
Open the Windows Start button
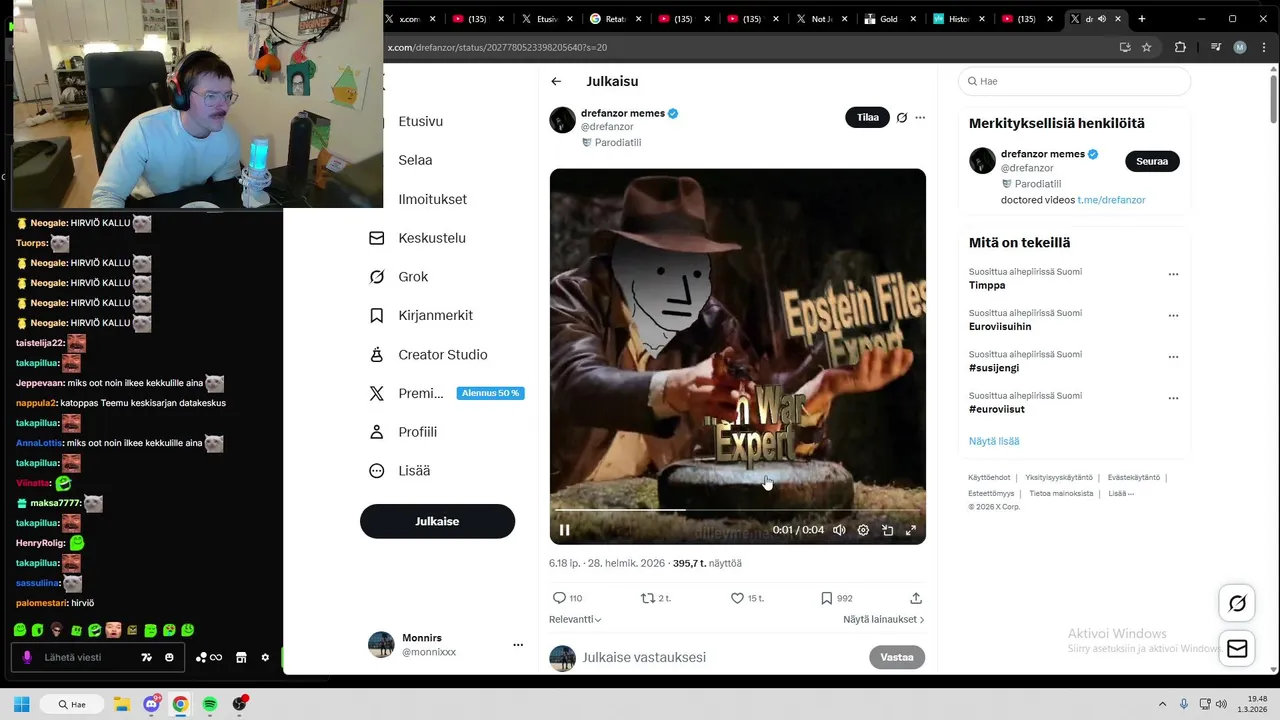pyautogui.click(x=22, y=704)
